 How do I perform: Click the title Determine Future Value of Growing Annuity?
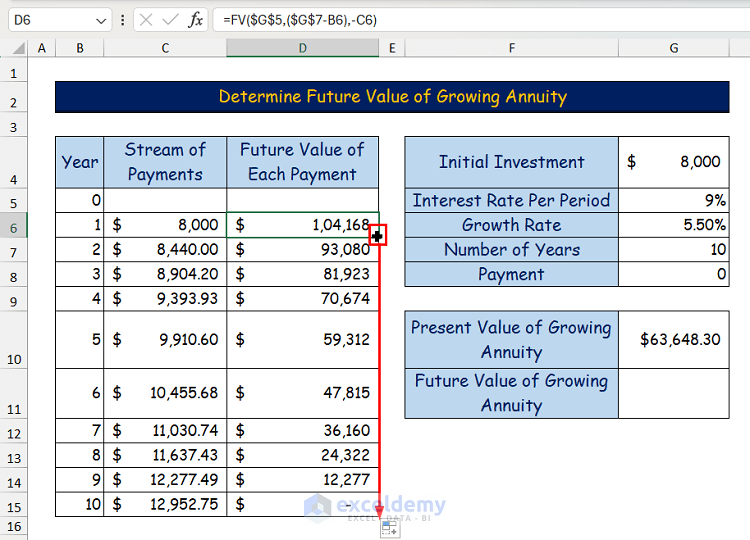[x=392, y=97]
